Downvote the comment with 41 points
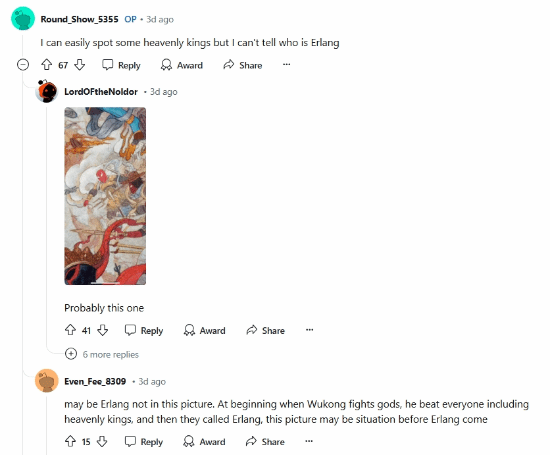This screenshot has height=455, width=550. coord(102,330)
